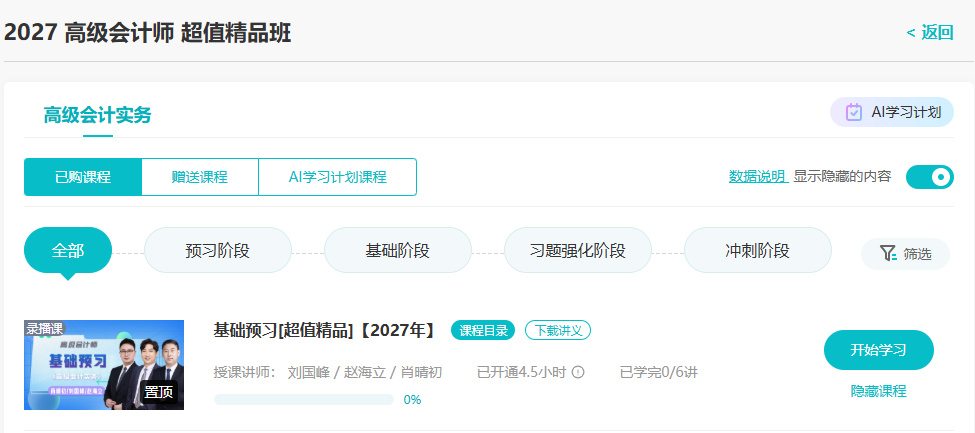Click the 开始学习 button
Image resolution: width=975 pixels, height=433 pixels.
click(x=879, y=350)
